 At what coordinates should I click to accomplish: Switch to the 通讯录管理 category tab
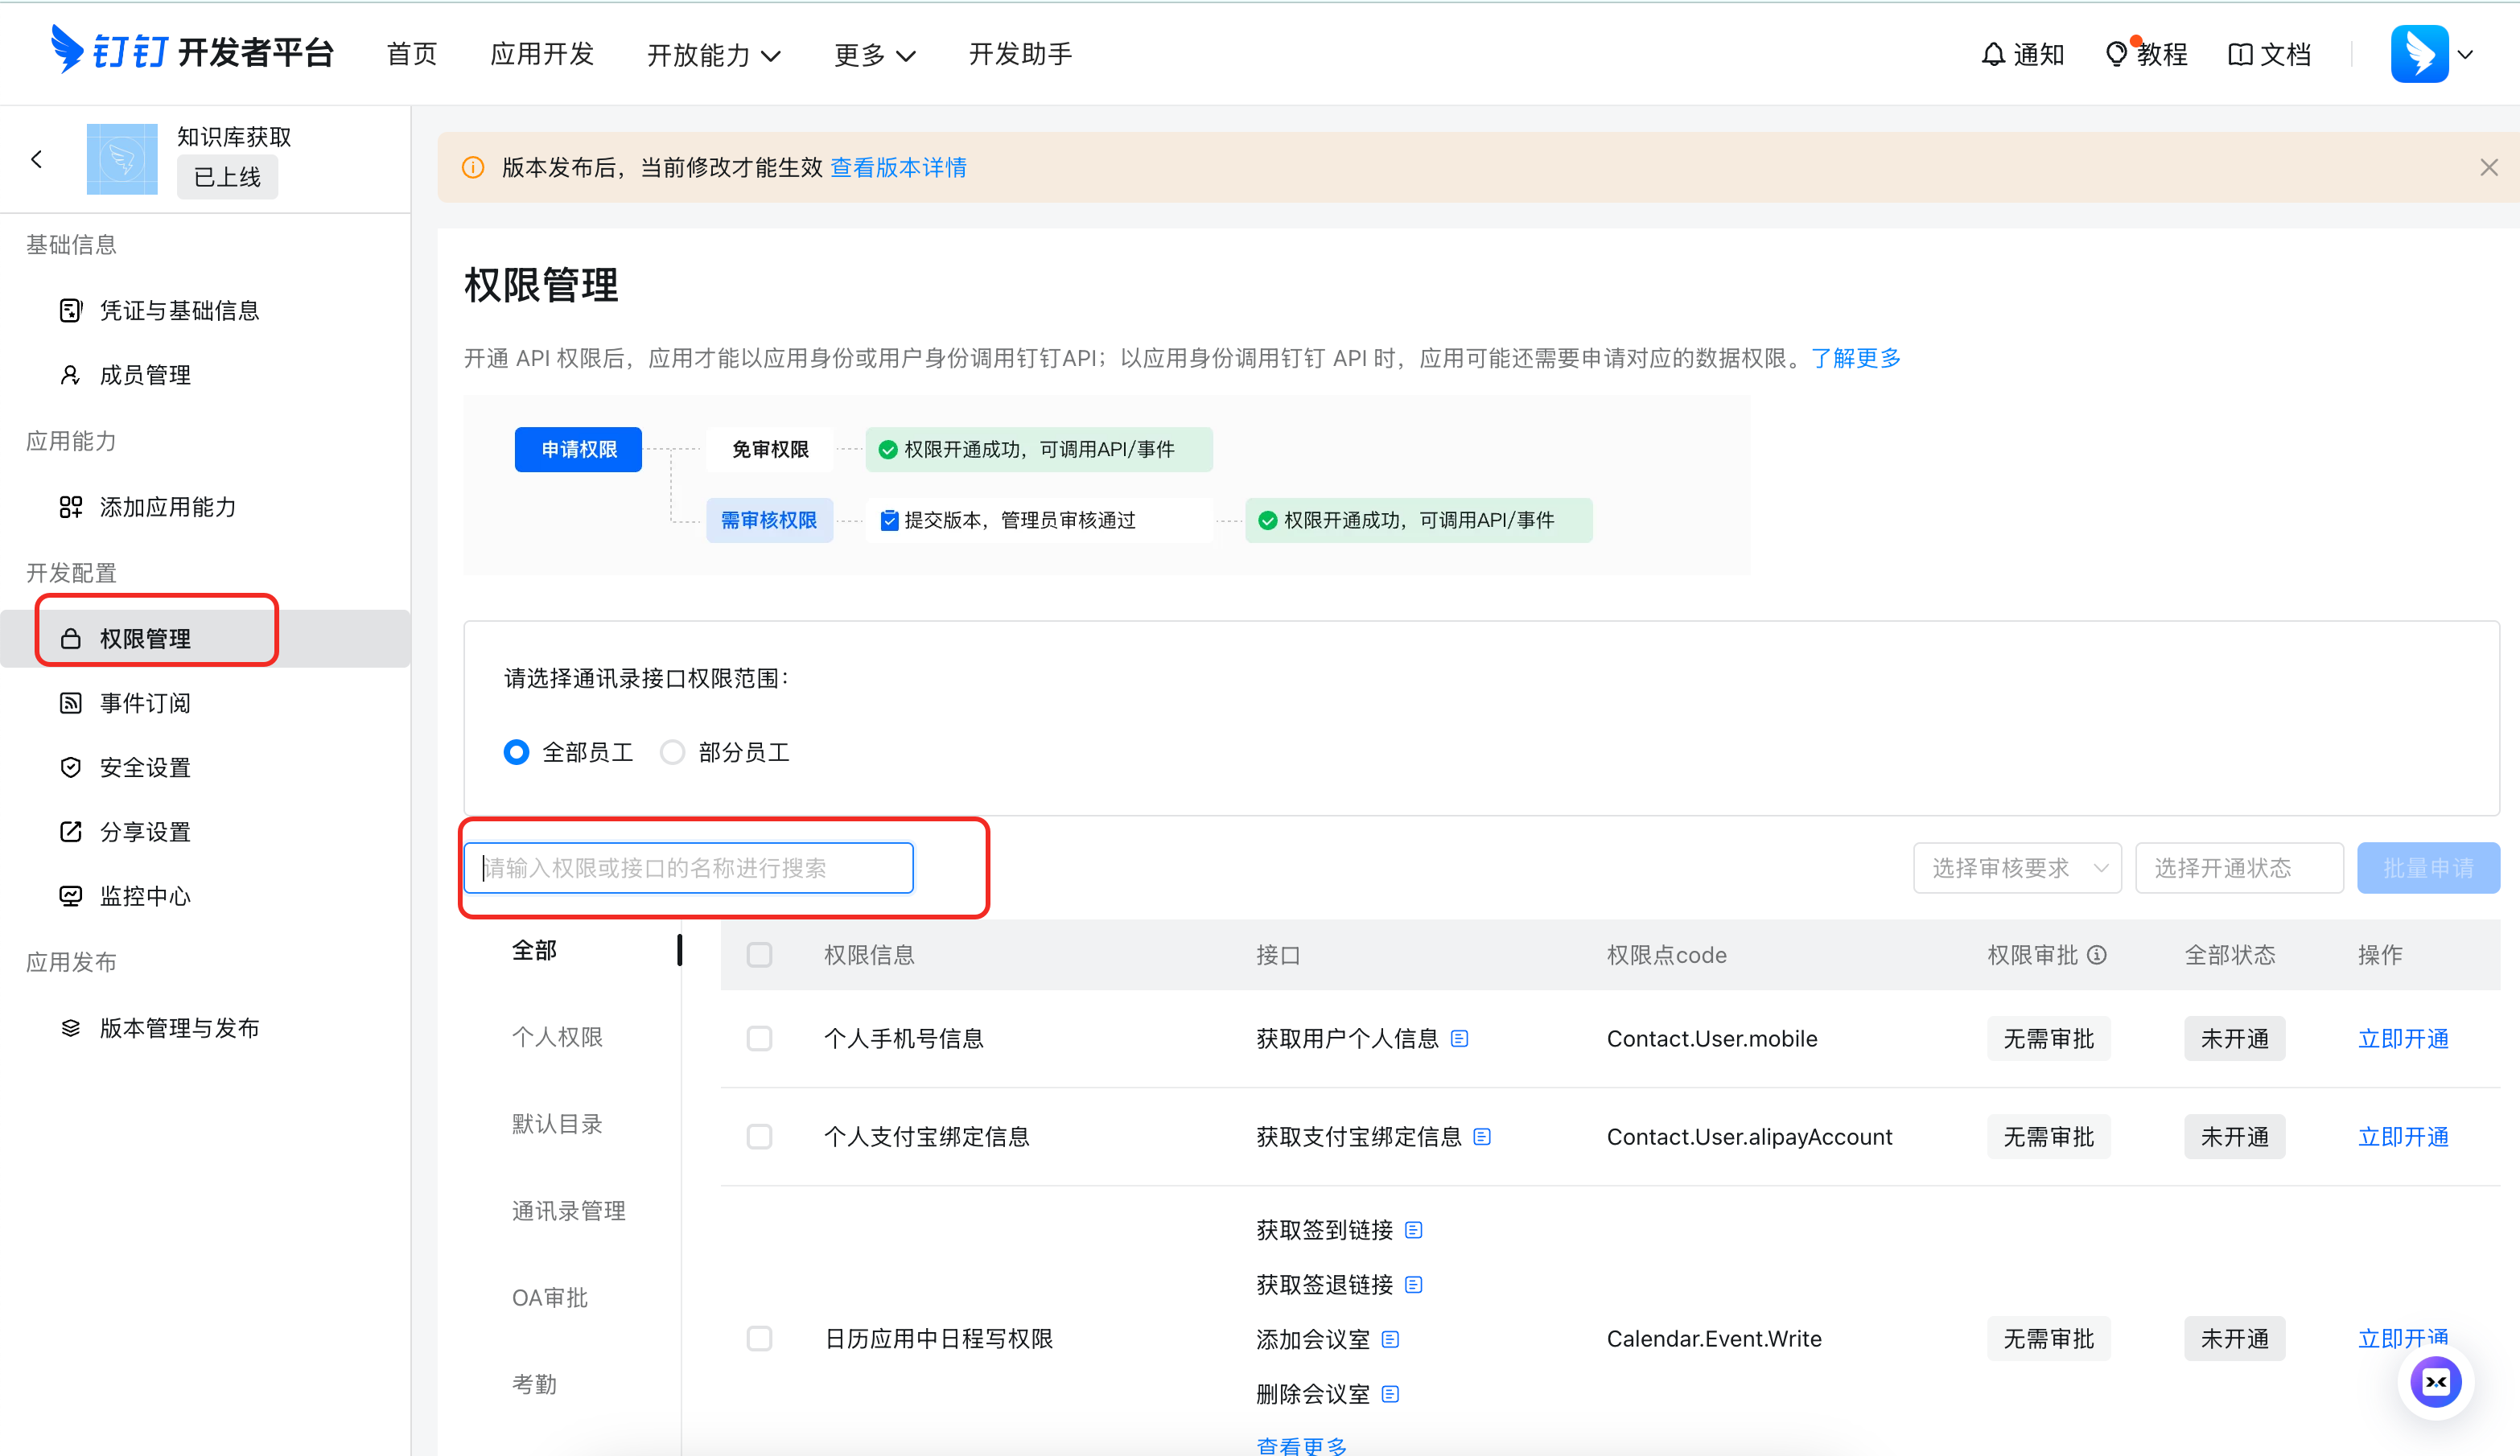(x=568, y=1210)
